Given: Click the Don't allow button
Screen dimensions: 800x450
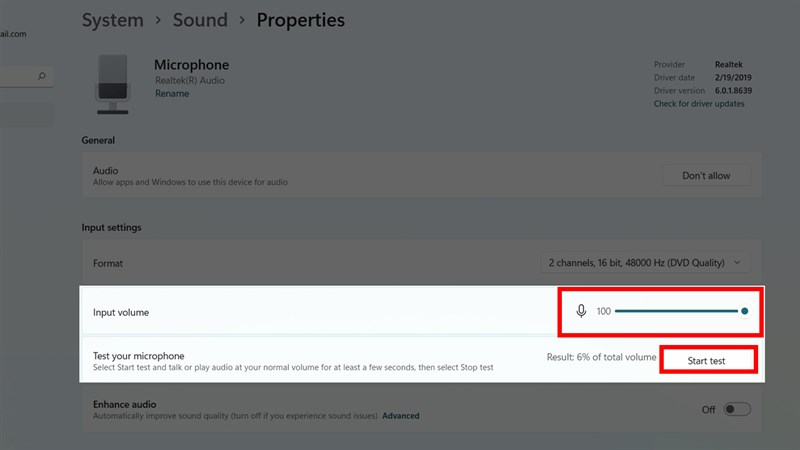Looking at the screenshot, I should (x=707, y=176).
